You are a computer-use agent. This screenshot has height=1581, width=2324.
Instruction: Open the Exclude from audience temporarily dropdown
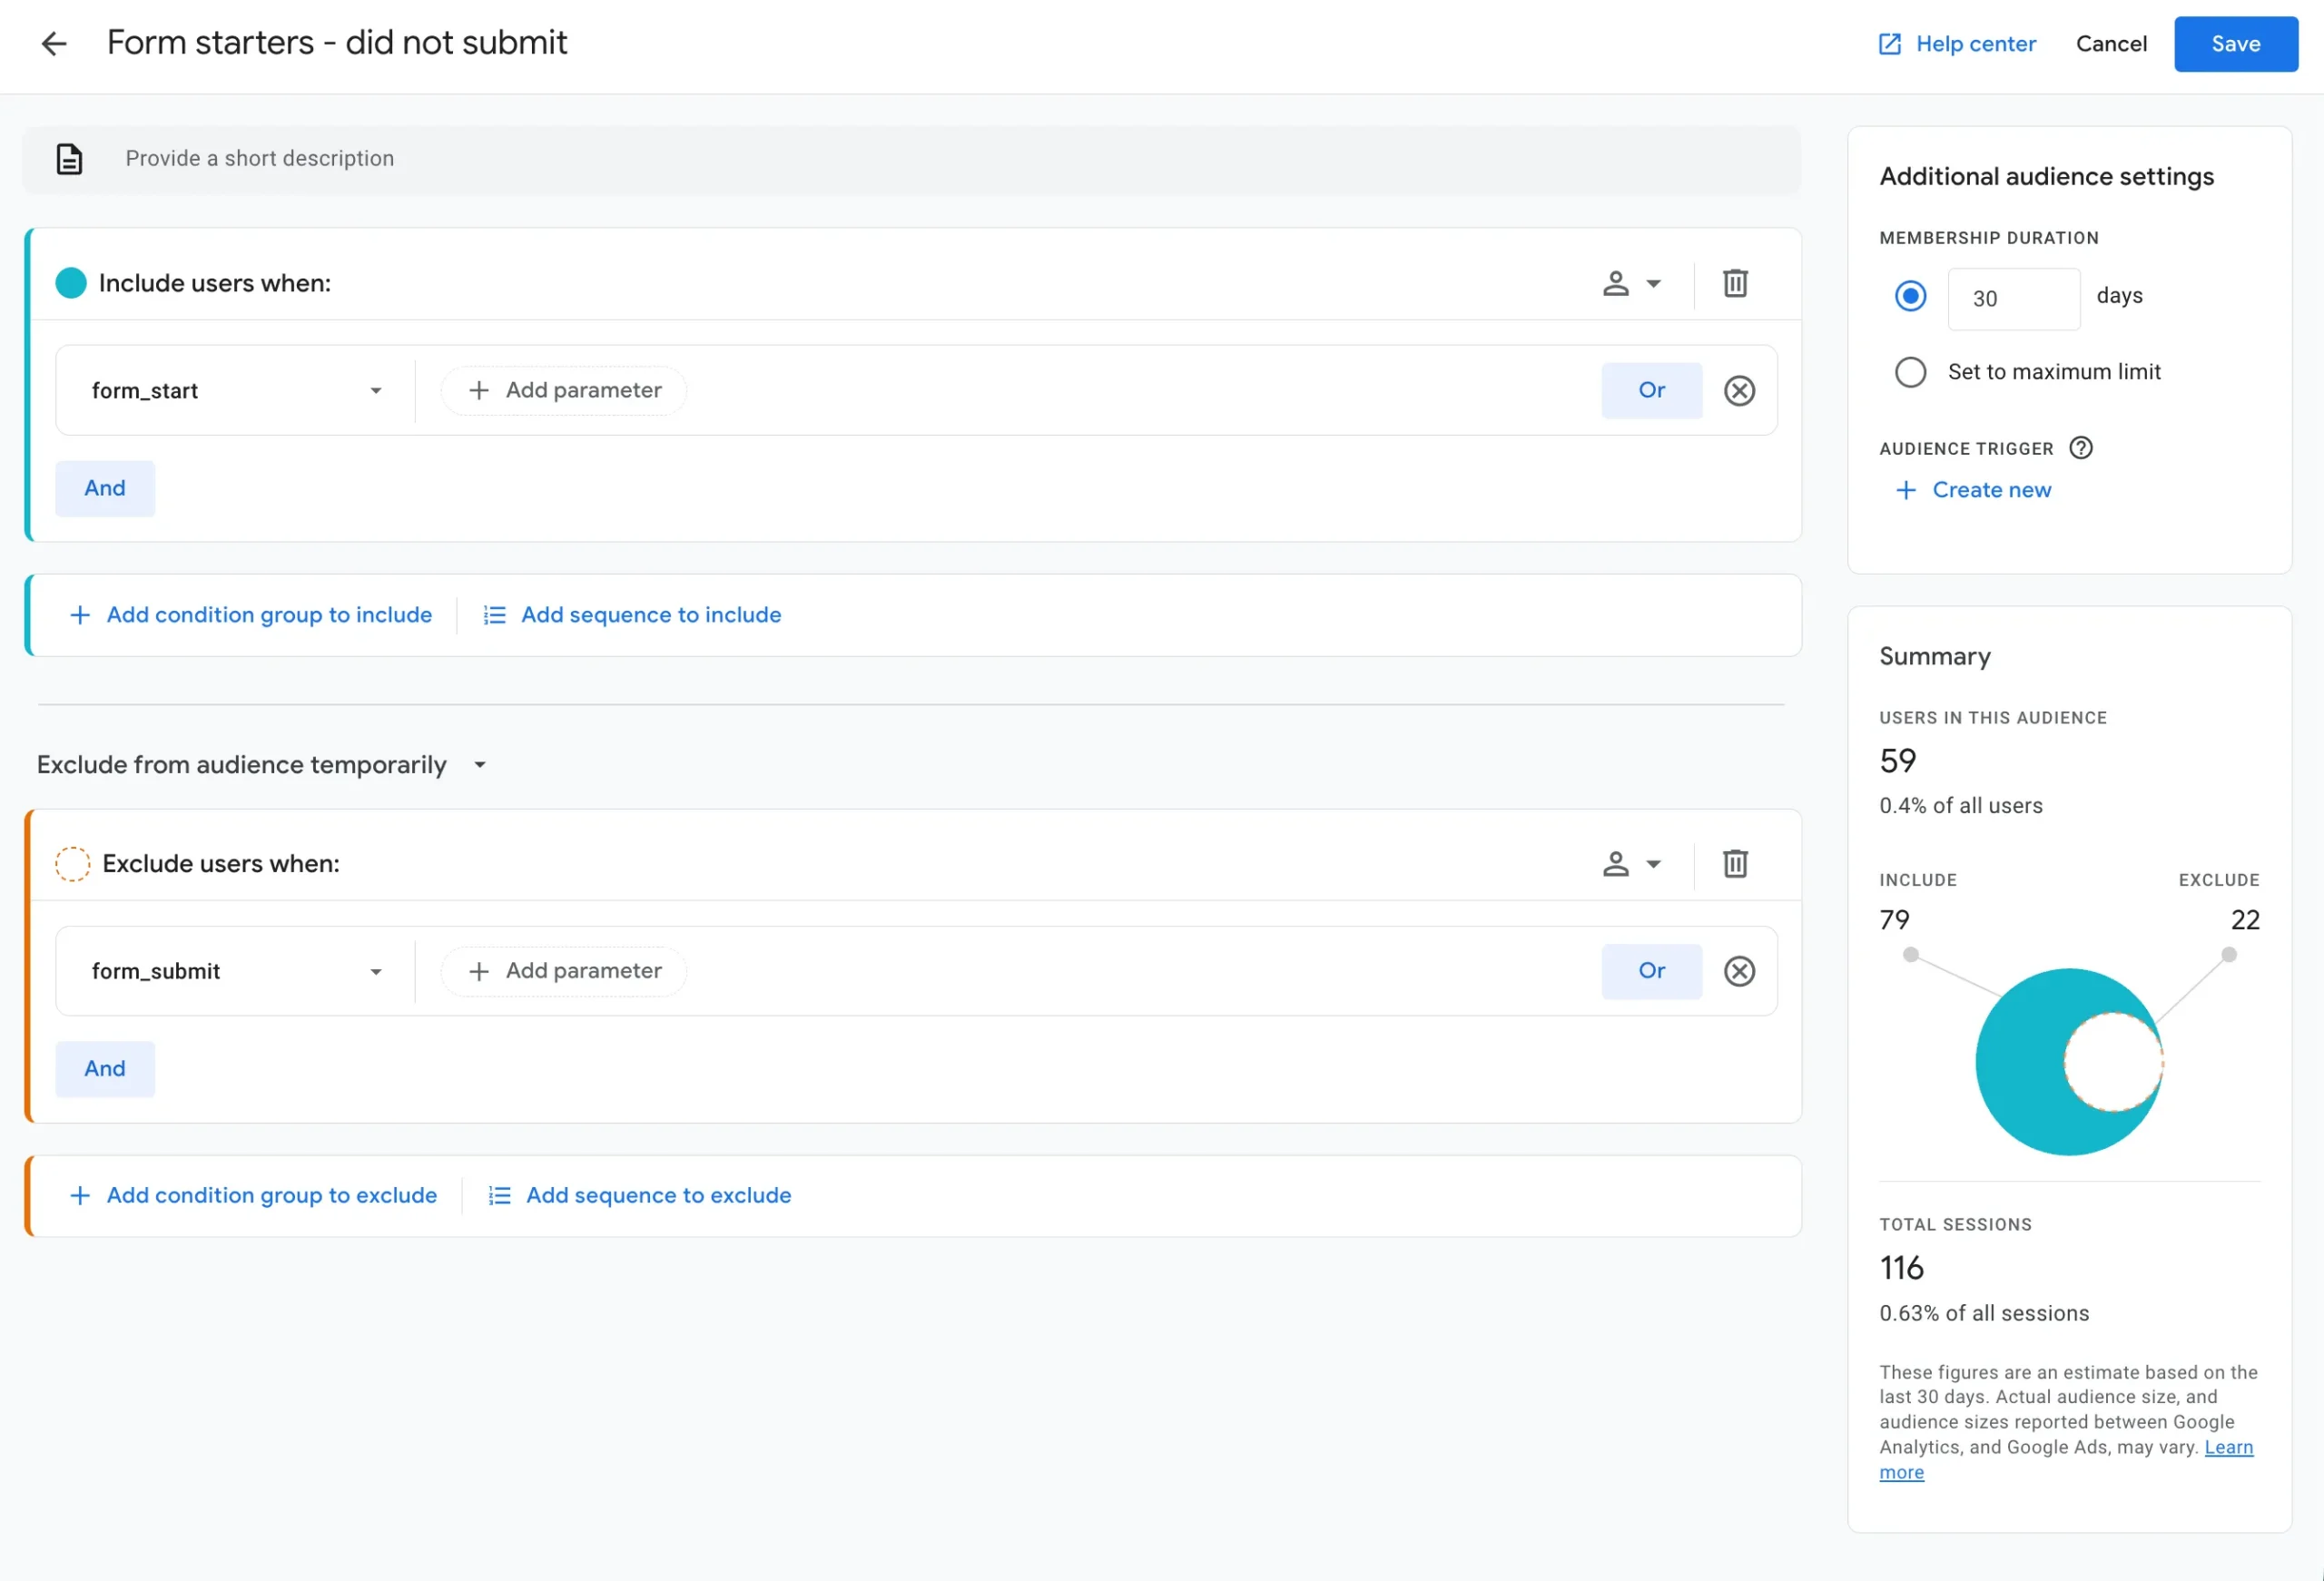[479, 764]
